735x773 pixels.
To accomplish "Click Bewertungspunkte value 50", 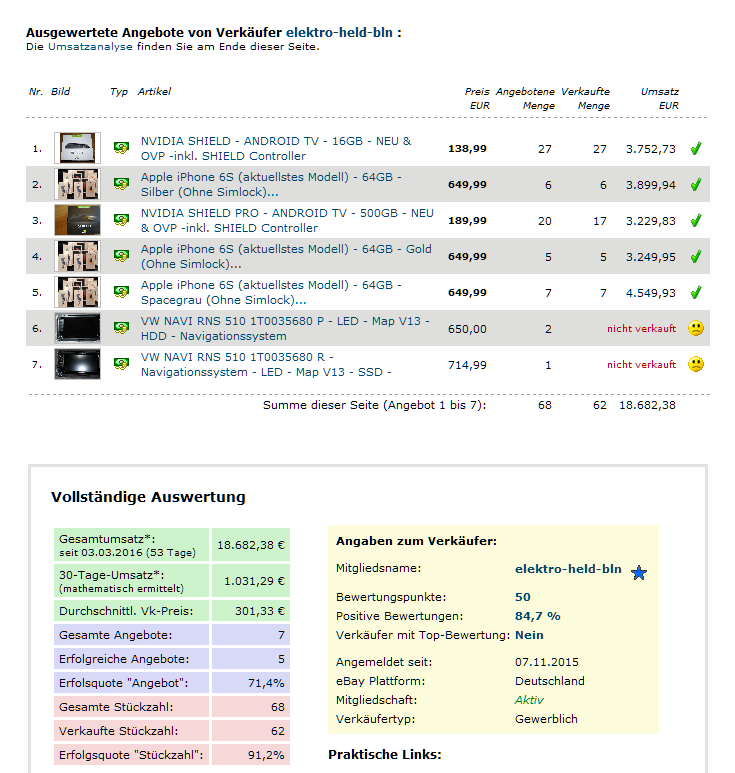I will (x=523, y=597).
